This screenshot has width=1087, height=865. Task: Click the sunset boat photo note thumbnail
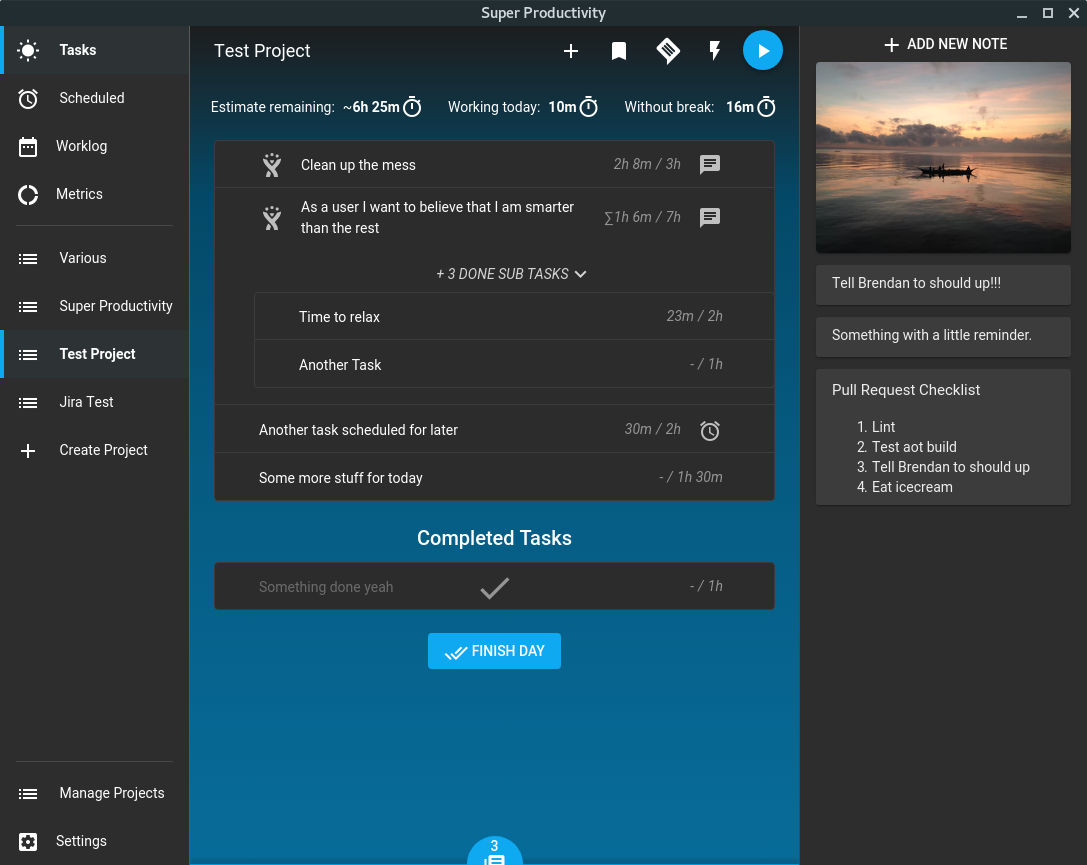point(942,157)
